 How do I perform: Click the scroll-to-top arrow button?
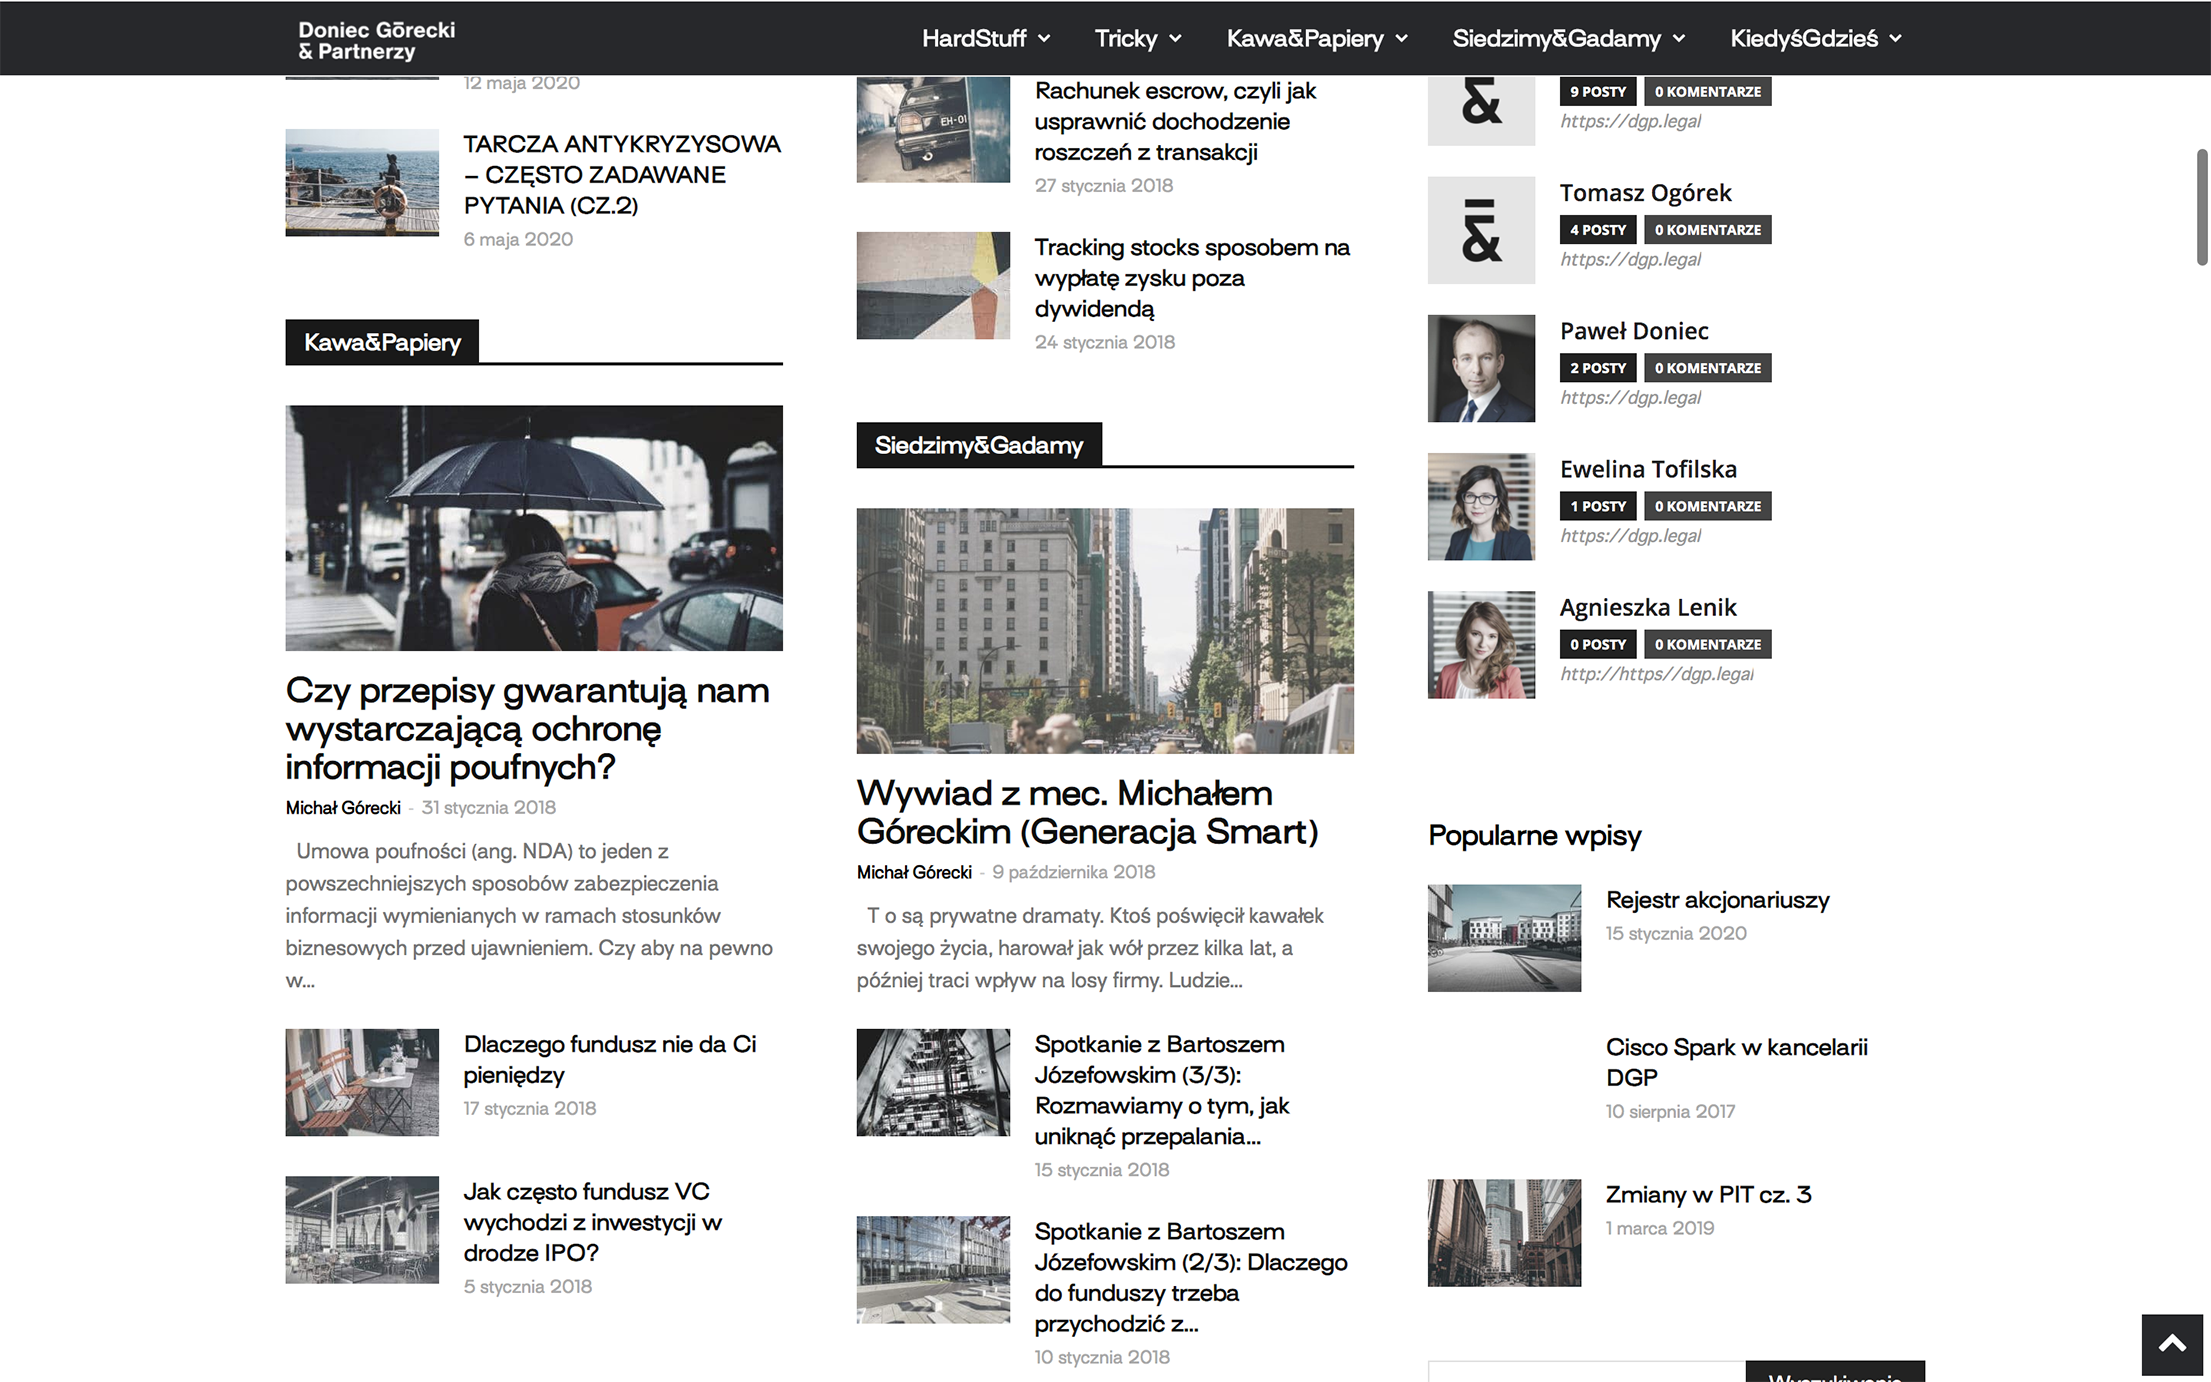[x=2171, y=1345]
